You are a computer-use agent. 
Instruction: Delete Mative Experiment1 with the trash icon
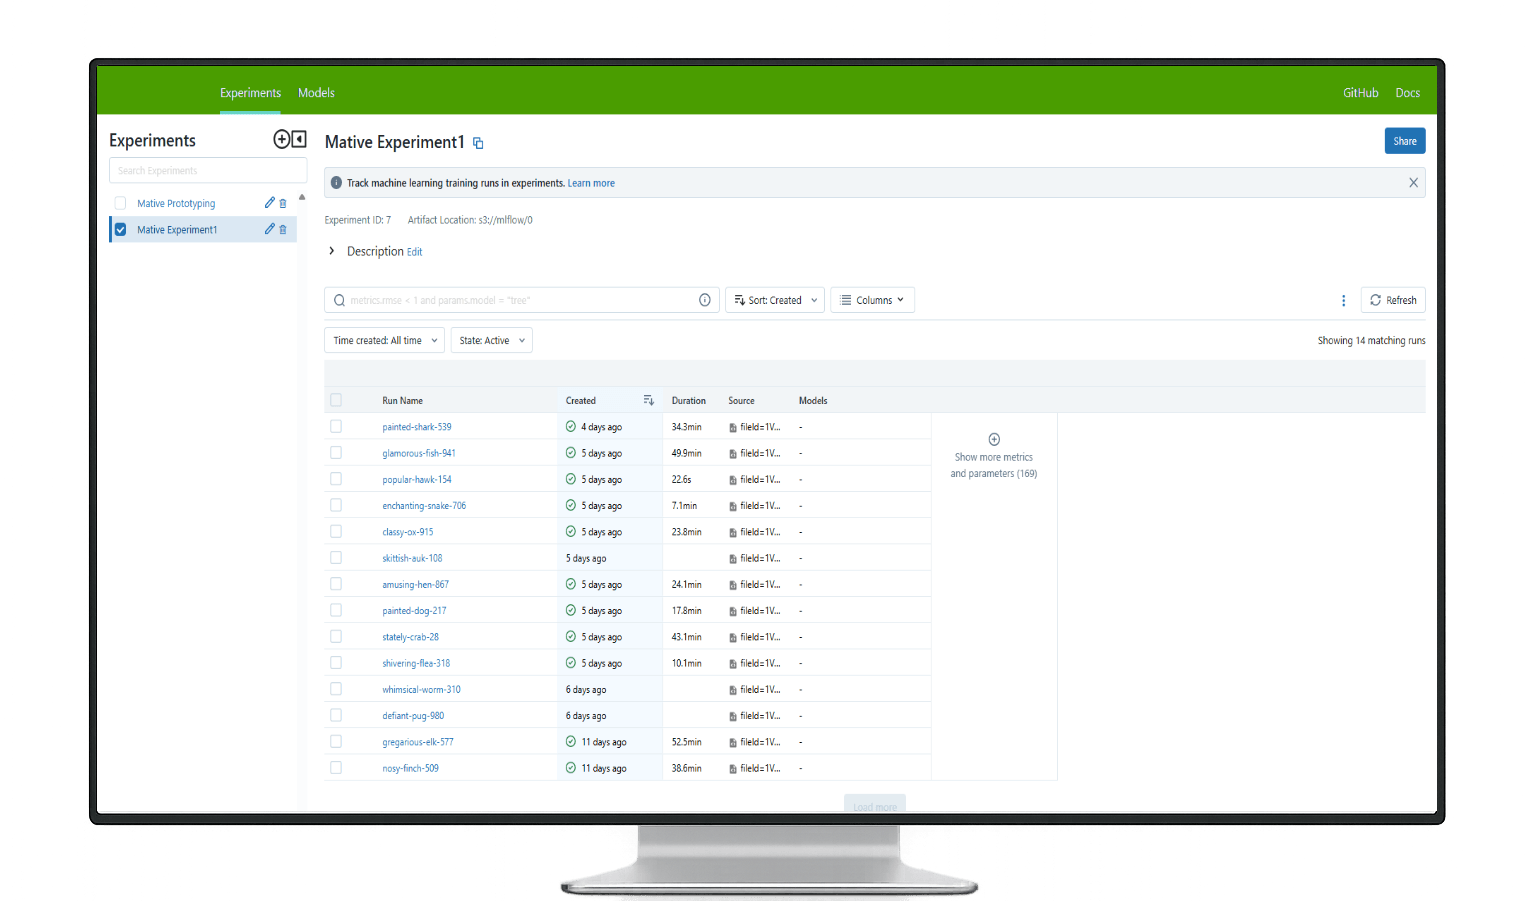pos(281,229)
